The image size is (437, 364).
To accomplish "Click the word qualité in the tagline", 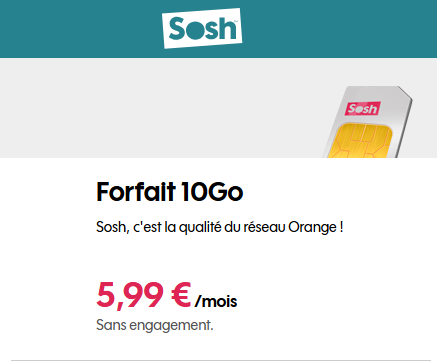I will click(x=200, y=228).
